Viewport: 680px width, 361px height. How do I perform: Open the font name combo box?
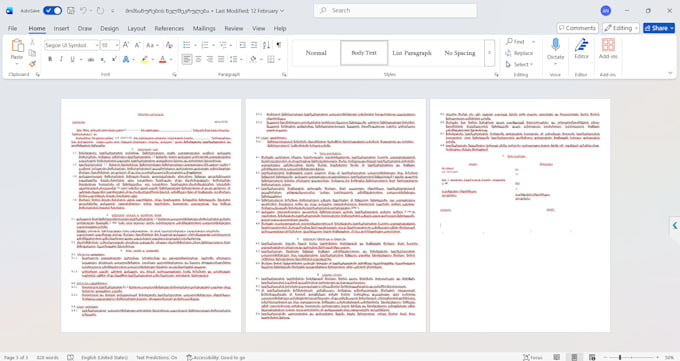click(71, 45)
